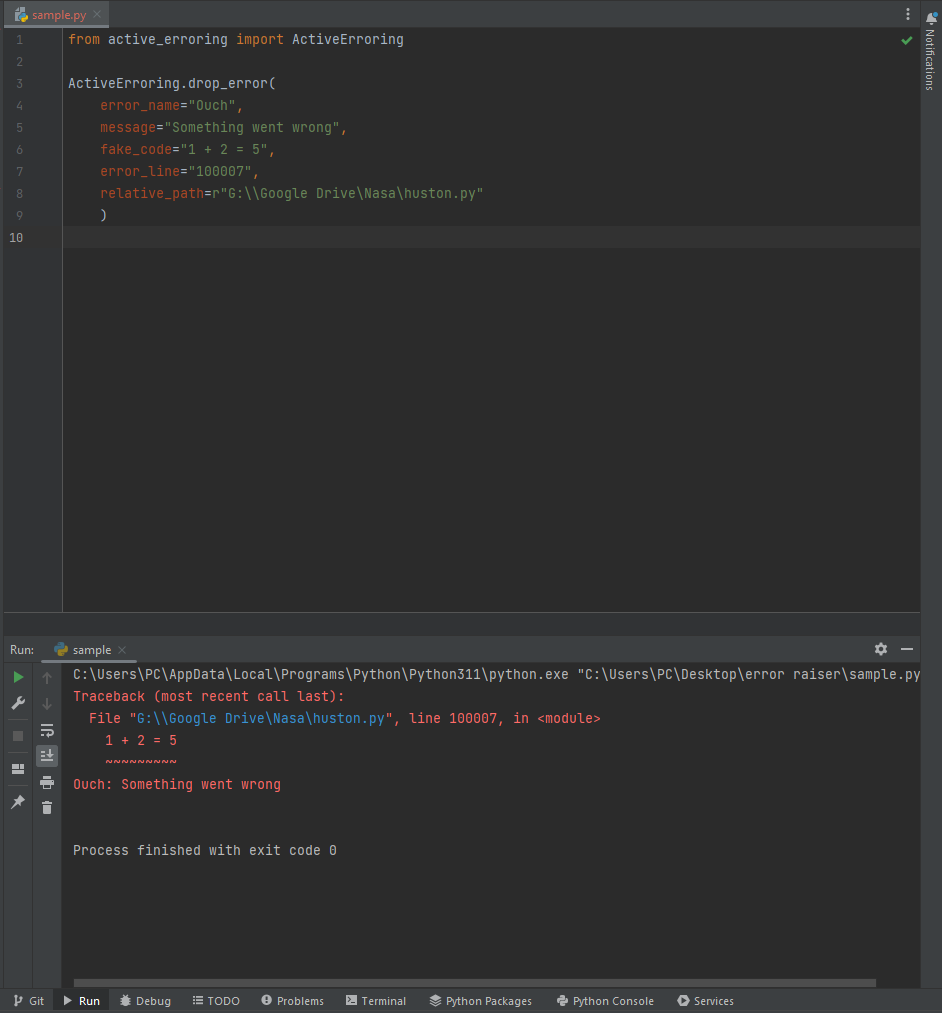Click the green inspection checkmark indicator
This screenshot has height=1013, width=942.
(x=907, y=40)
